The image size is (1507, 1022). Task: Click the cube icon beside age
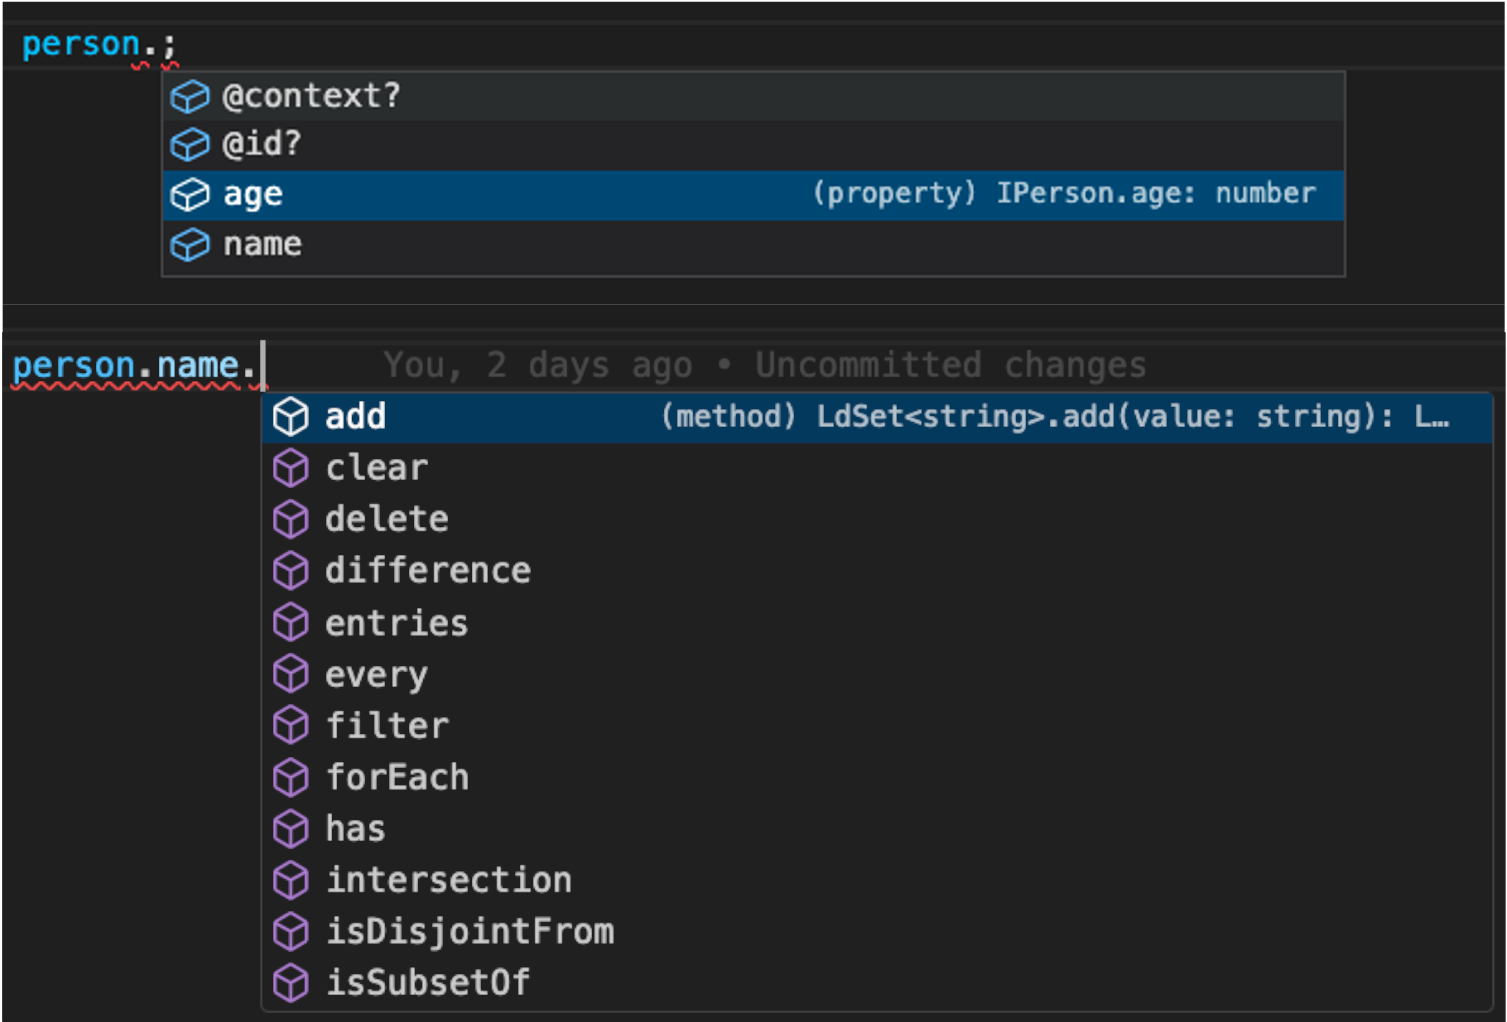189,194
